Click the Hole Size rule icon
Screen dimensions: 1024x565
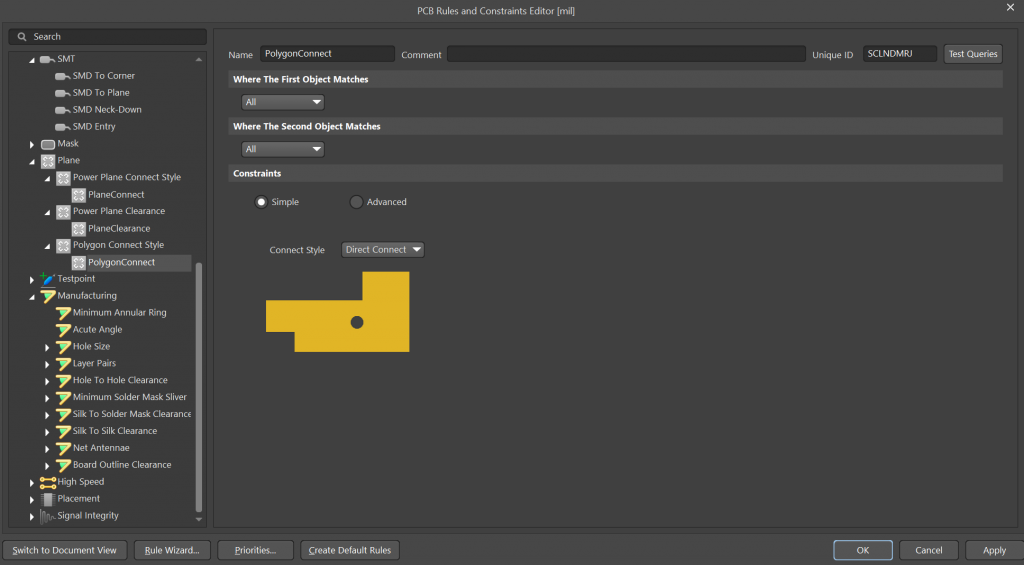(63, 347)
